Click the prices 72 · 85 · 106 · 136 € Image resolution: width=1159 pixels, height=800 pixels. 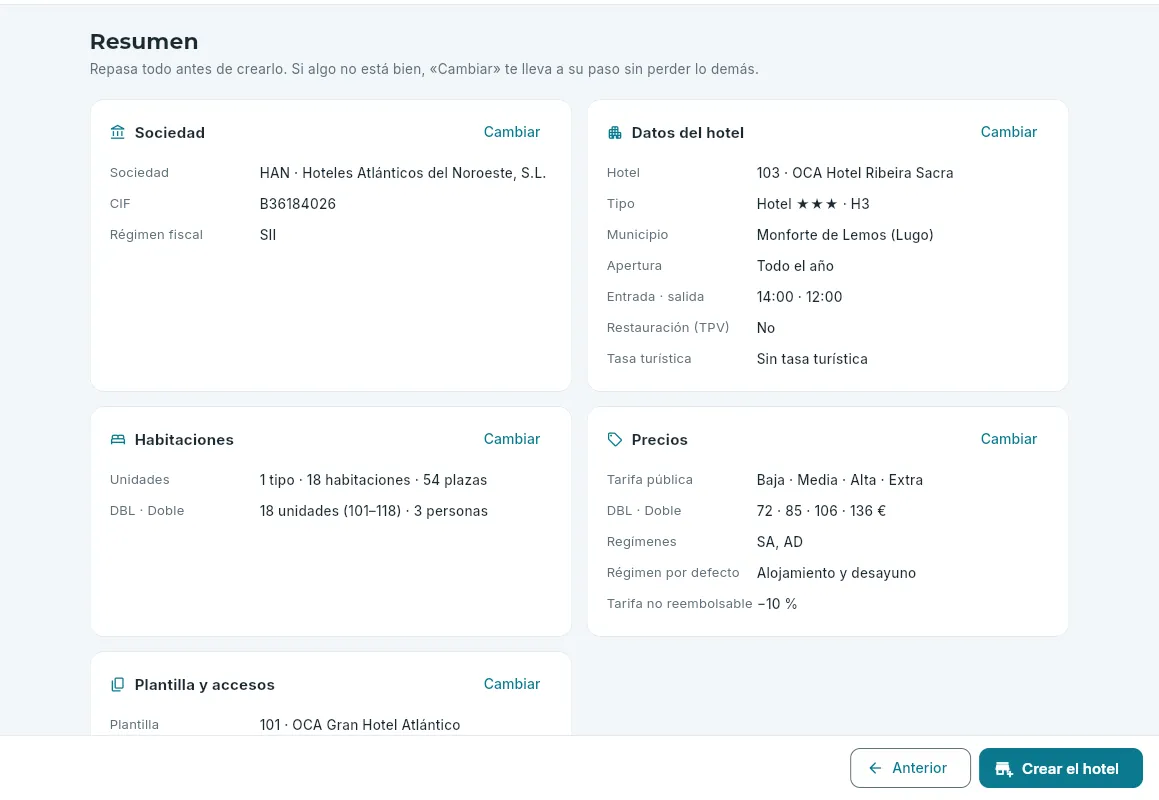(x=820, y=511)
